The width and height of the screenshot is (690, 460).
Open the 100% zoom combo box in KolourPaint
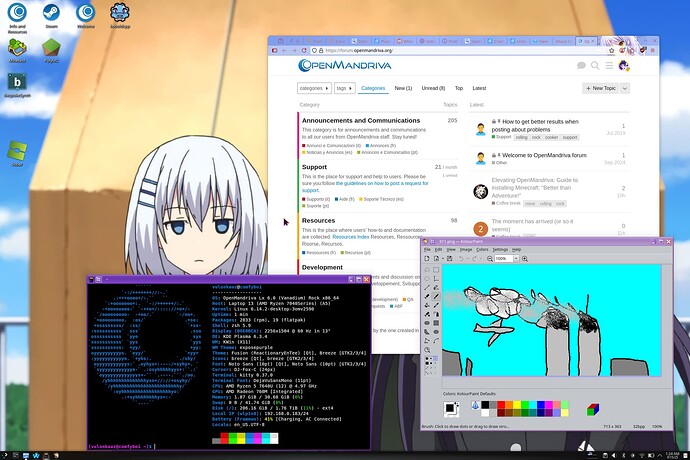(507, 258)
